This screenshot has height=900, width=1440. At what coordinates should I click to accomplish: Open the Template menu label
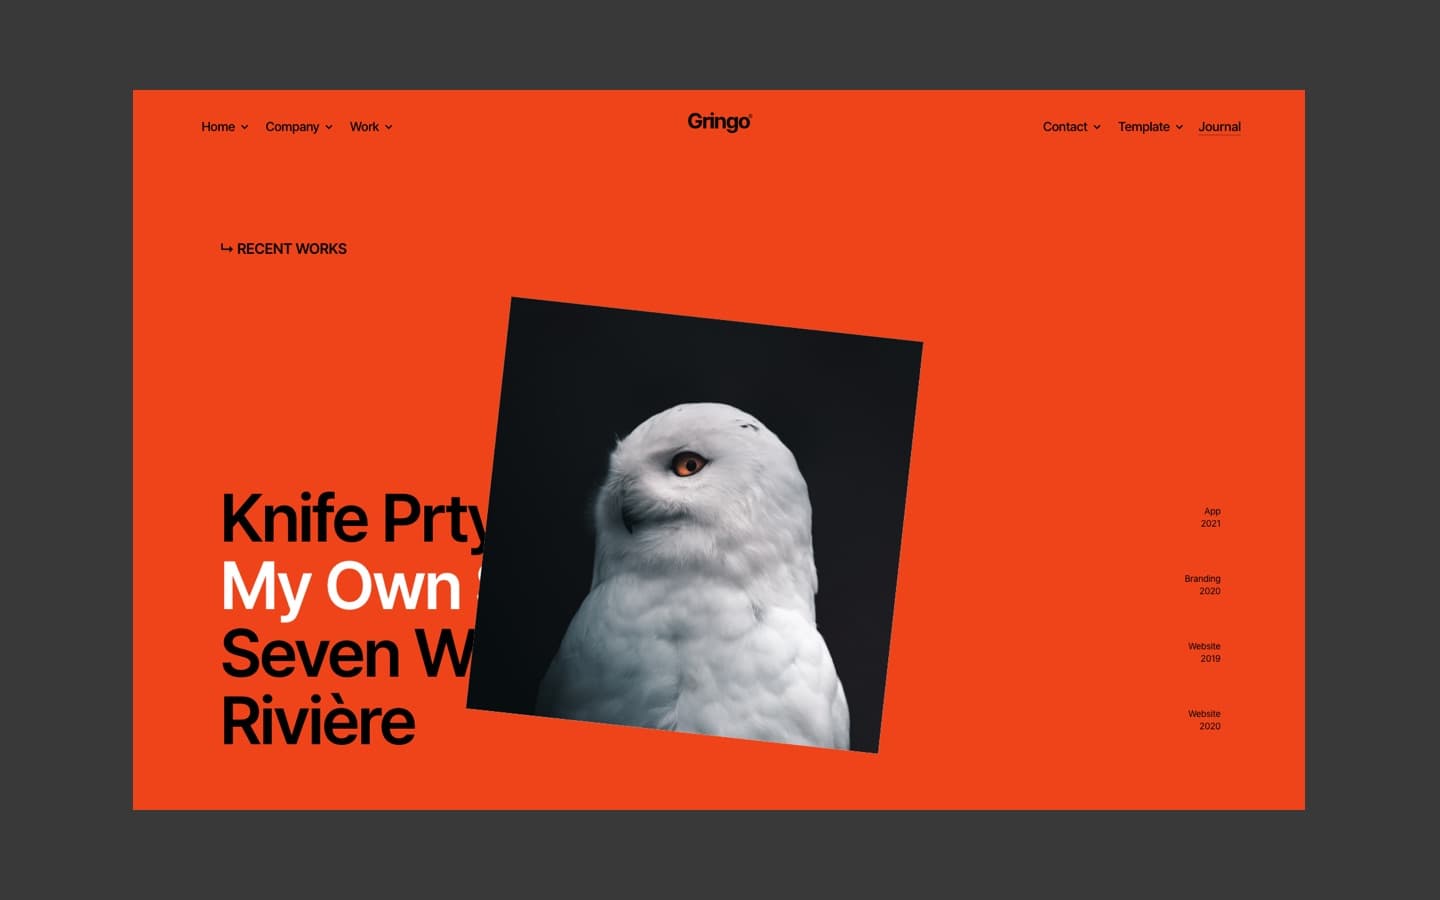[x=1143, y=127]
